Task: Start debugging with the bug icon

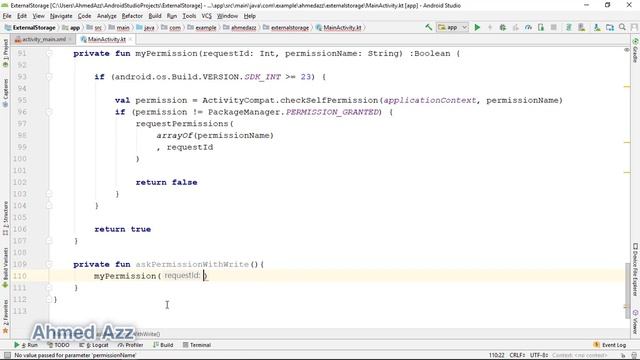Action: (x=503, y=27)
